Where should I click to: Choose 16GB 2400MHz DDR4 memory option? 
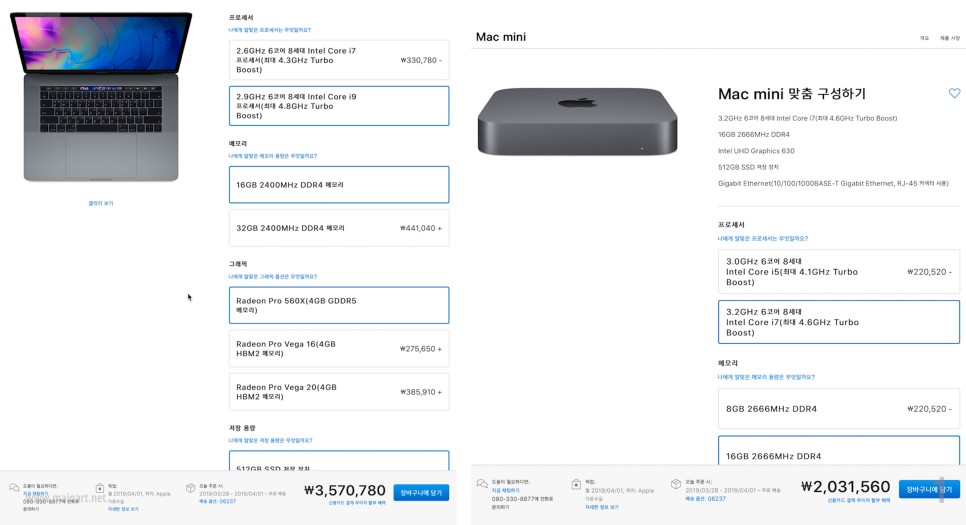[339, 185]
